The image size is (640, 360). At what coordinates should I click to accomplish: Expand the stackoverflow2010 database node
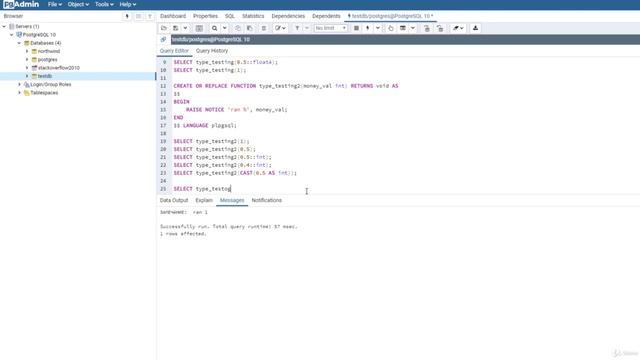pyautogui.click(x=27, y=68)
